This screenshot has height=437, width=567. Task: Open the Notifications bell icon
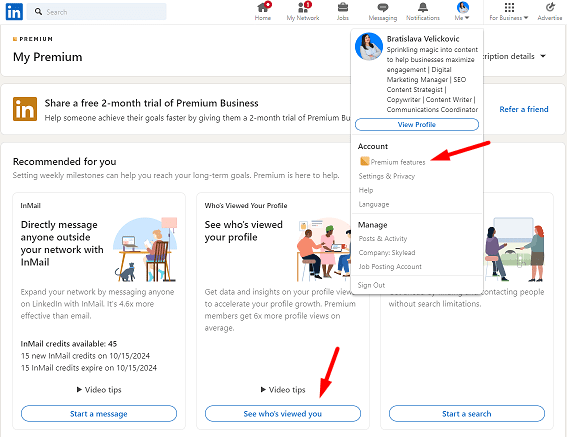click(x=423, y=11)
